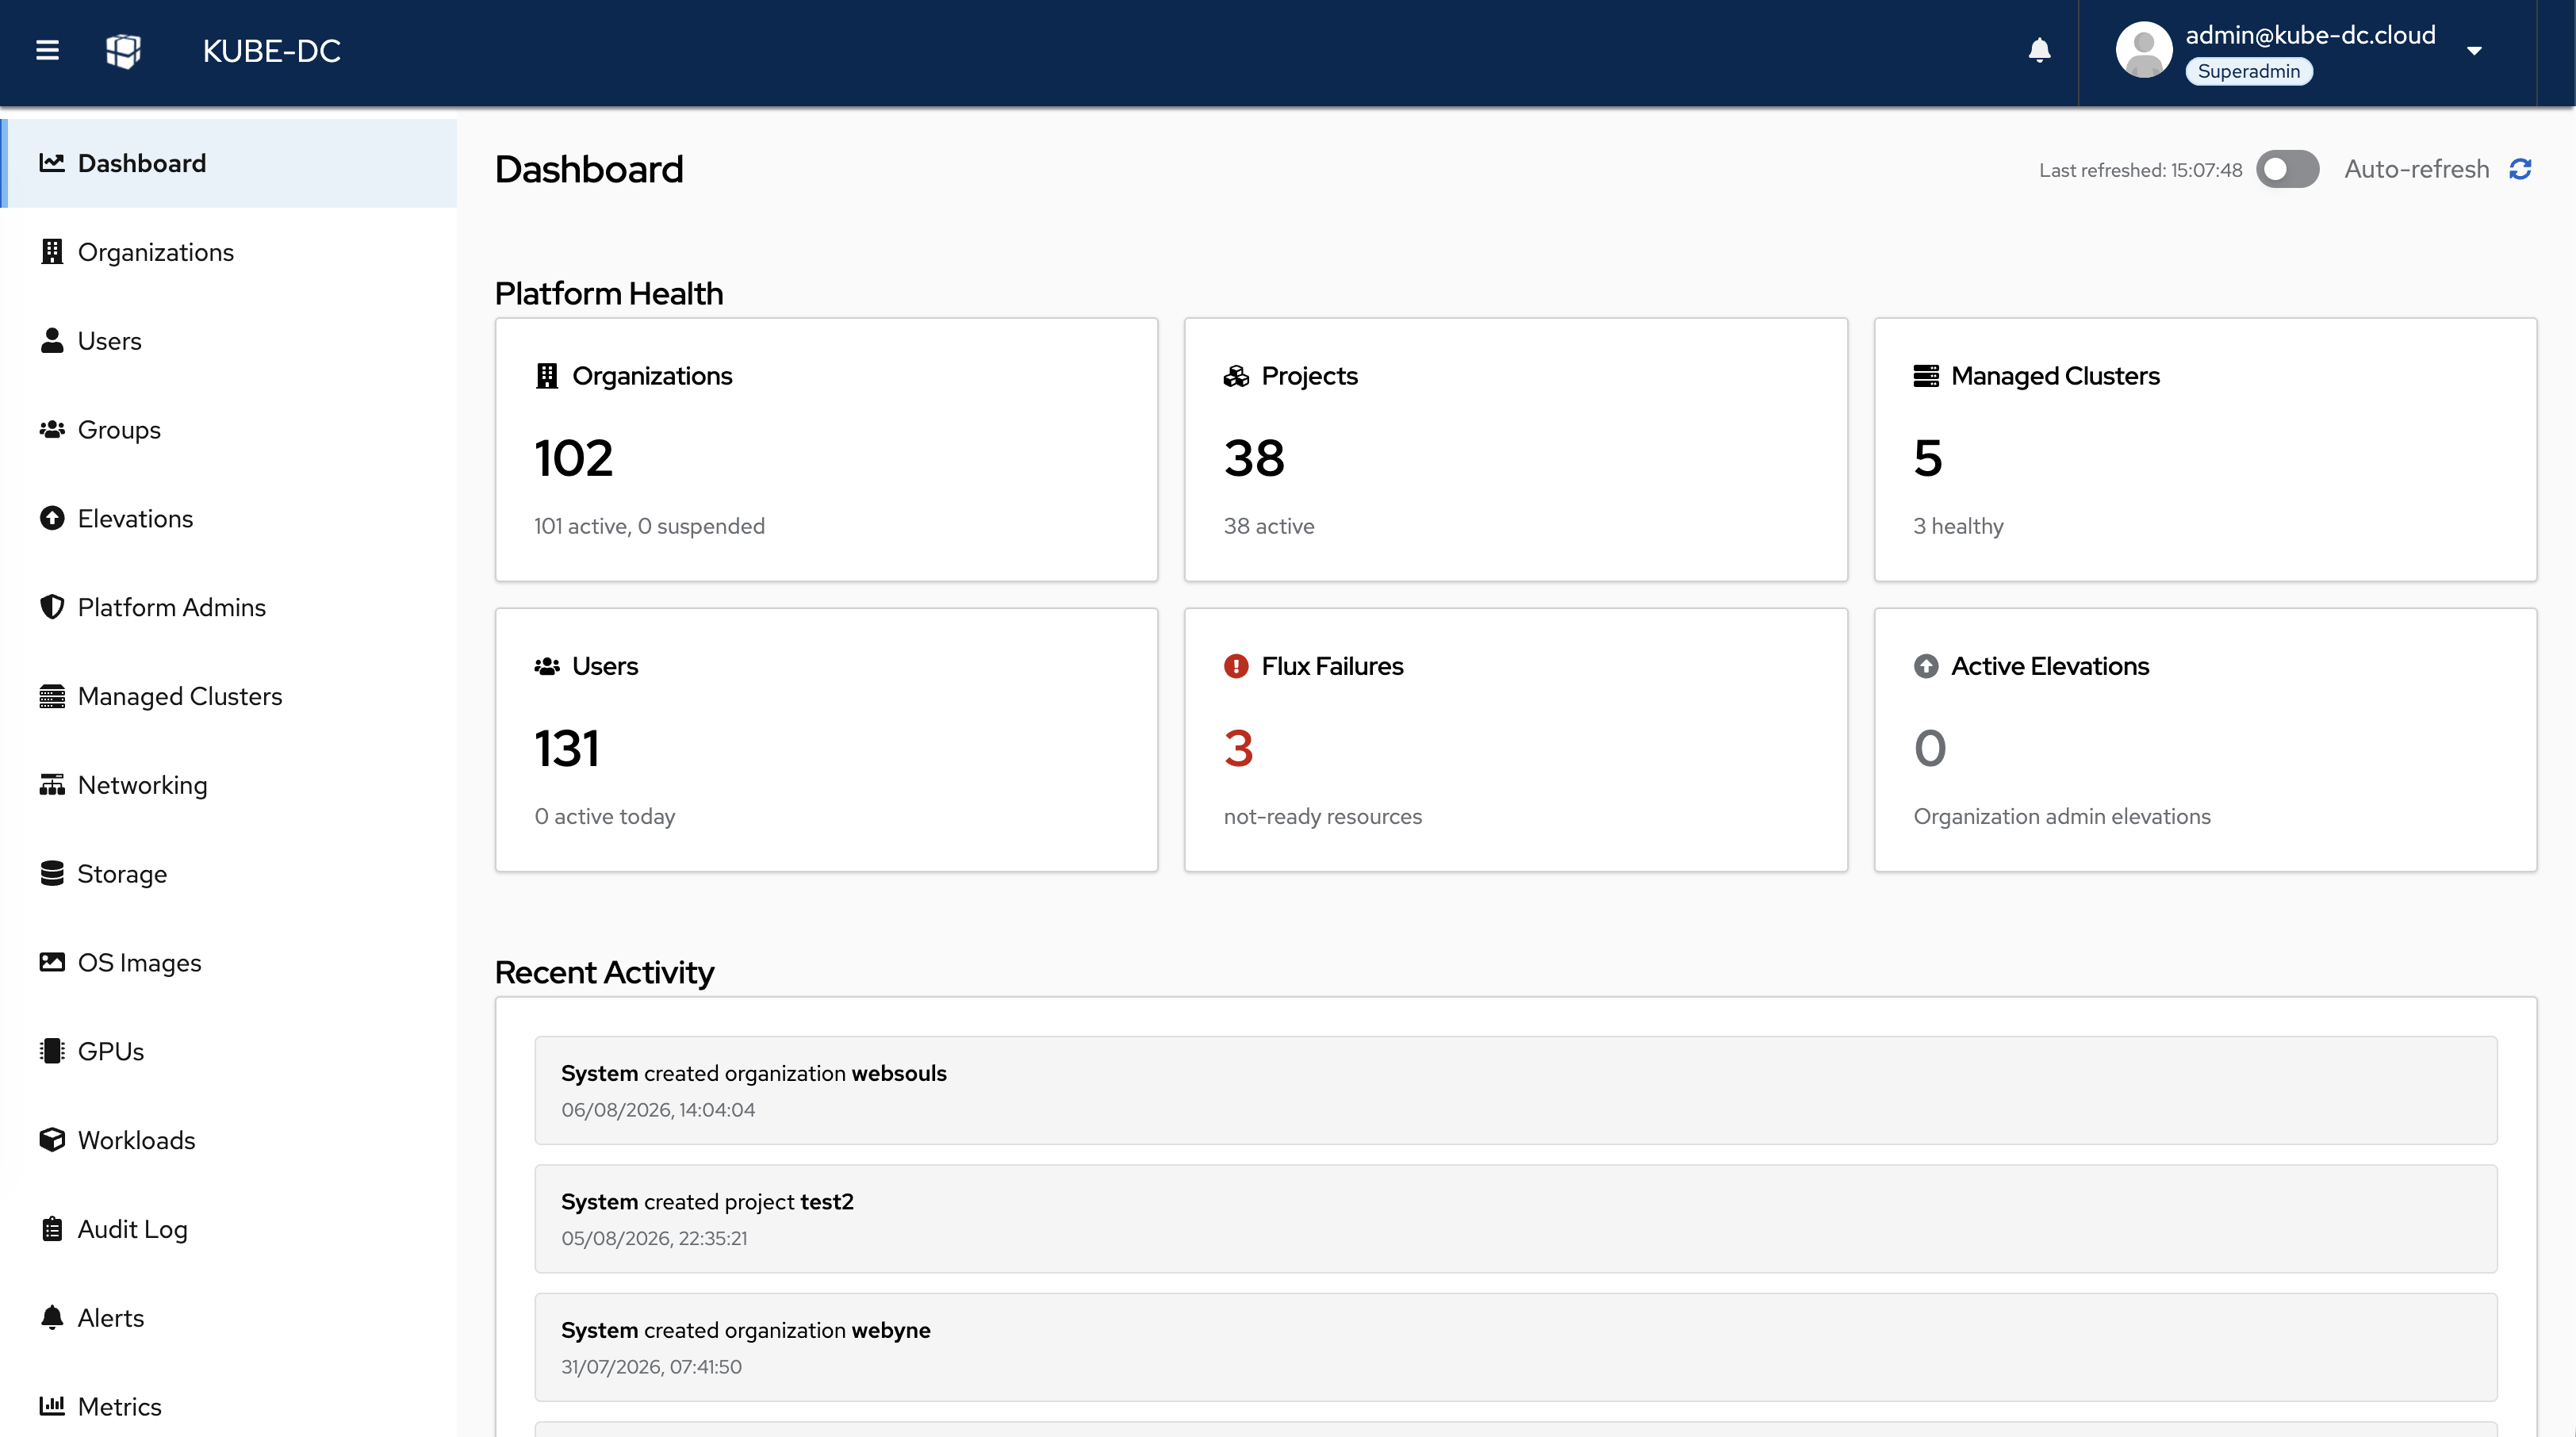Click the Users card people icon
Screen dimensions: 2576x1437
tap(546, 666)
